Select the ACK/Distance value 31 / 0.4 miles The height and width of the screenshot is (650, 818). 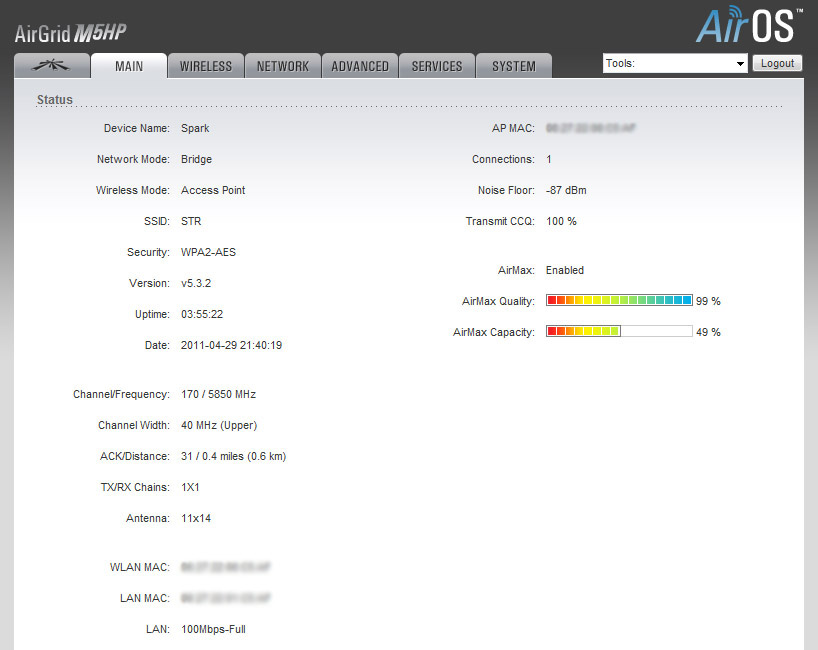tap(212, 456)
